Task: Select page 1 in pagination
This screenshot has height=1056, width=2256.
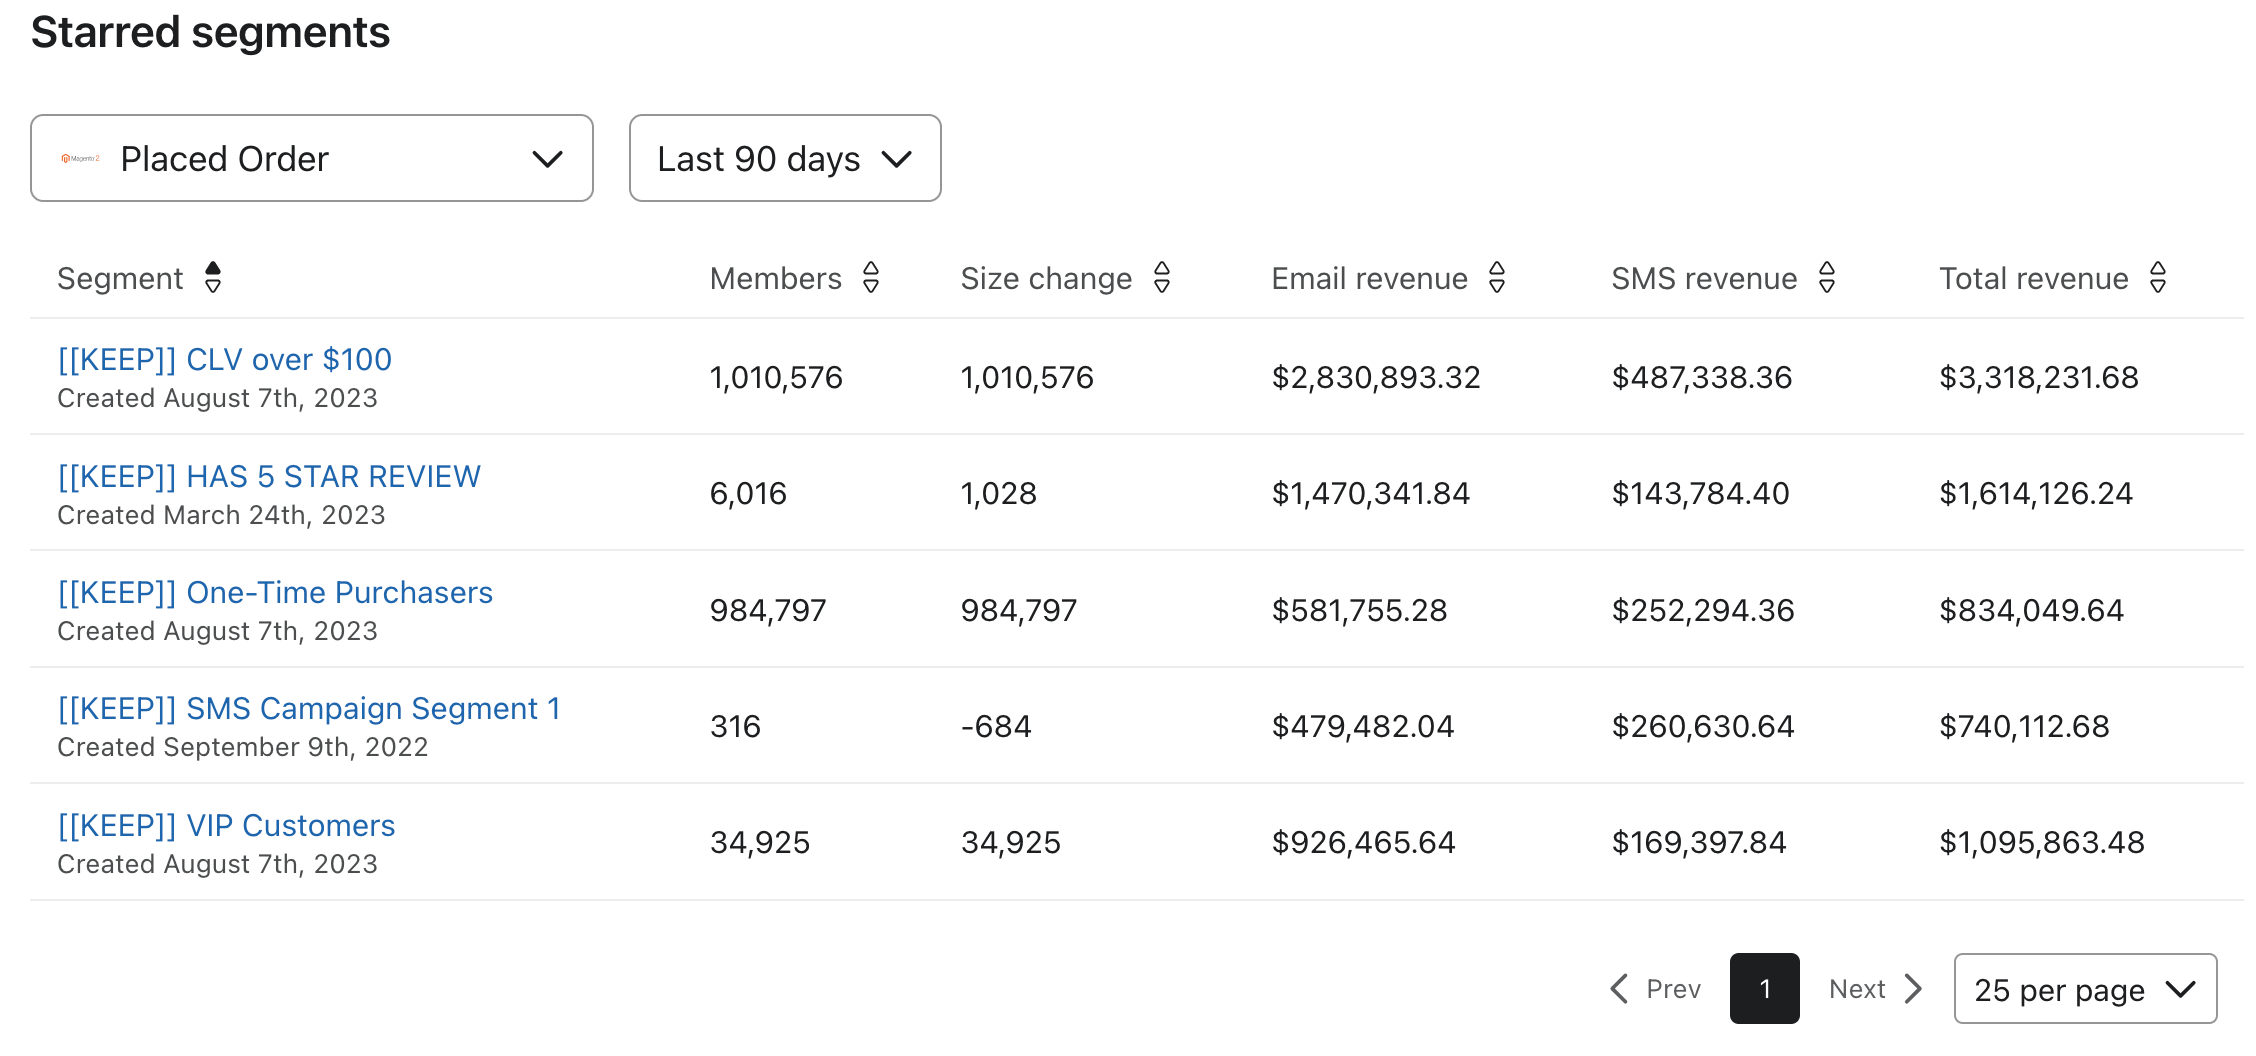Action: pos(1765,989)
